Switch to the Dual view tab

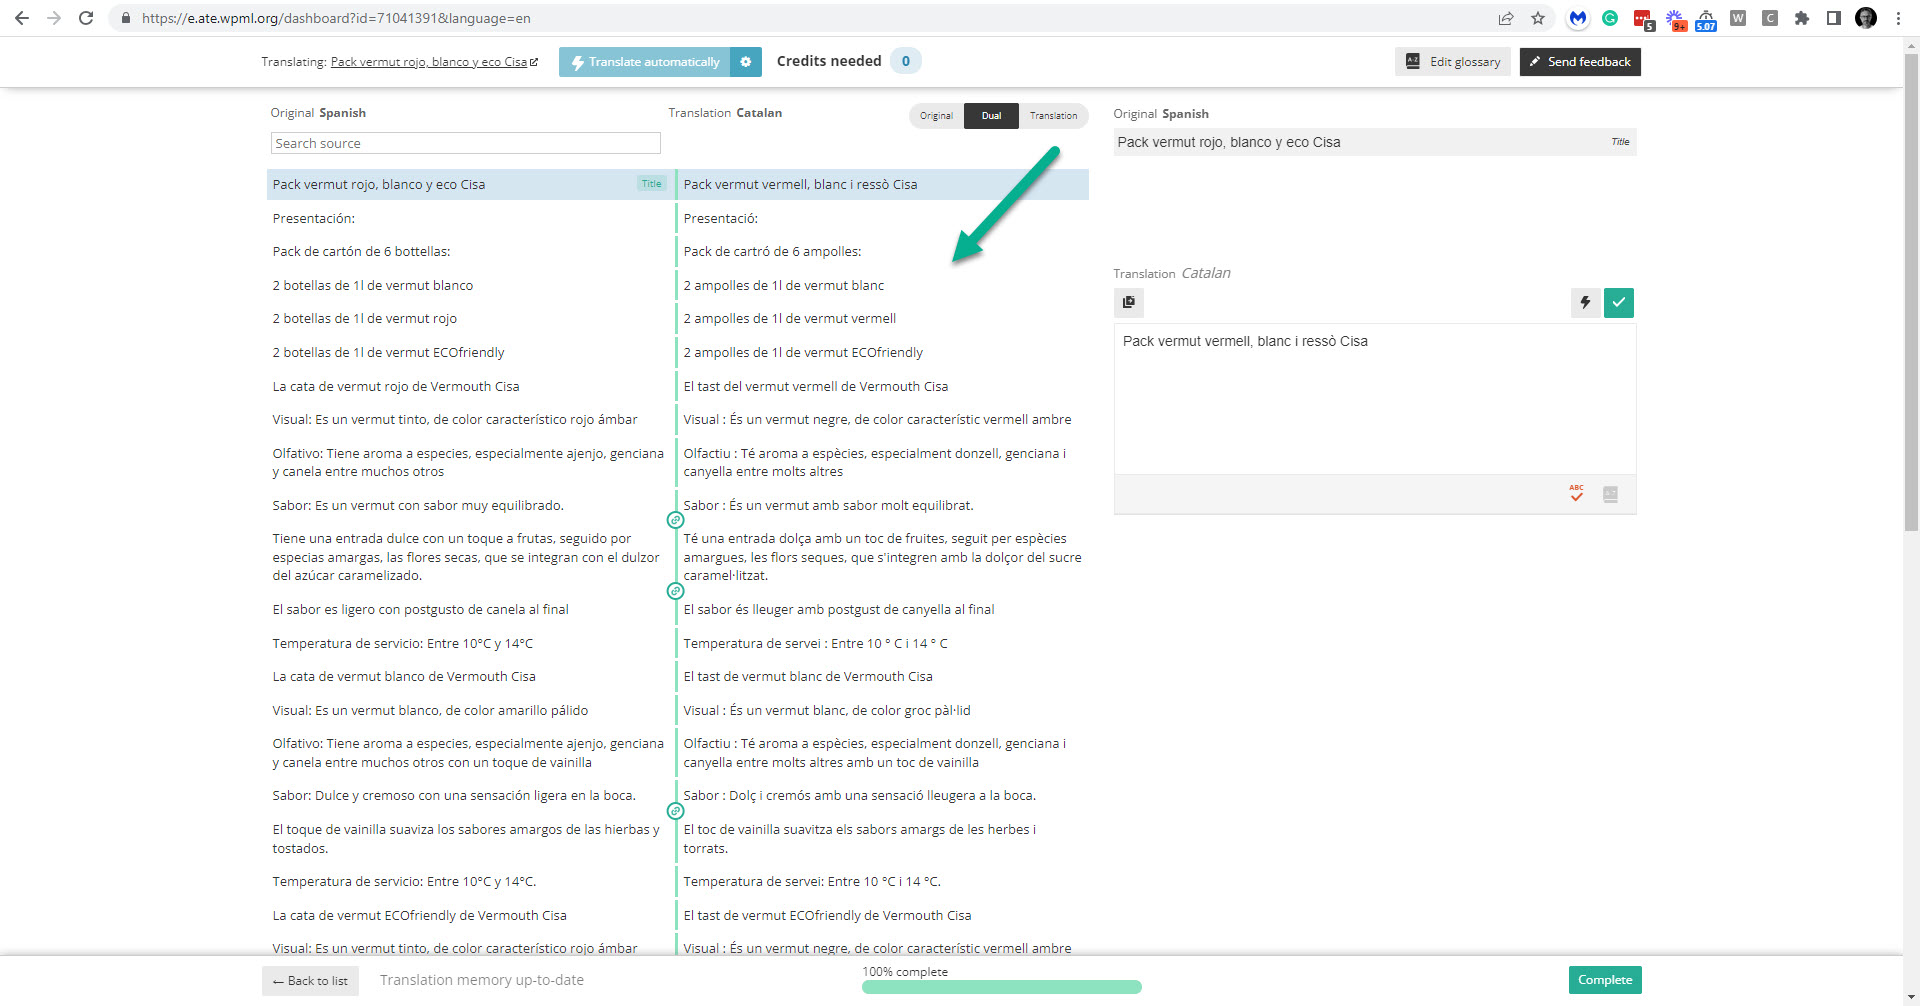[x=991, y=116]
